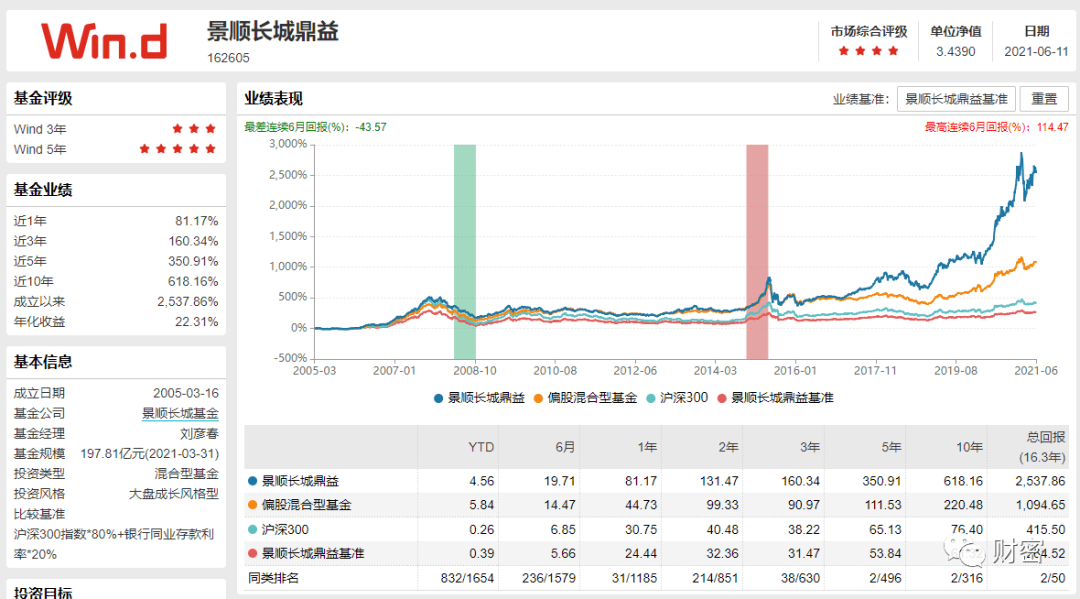This screenshot has height=599, width=1080.
Task: Click 景顺长城鼎益 总回报 cell 2,537.86
Action: tap(1040, 481)
